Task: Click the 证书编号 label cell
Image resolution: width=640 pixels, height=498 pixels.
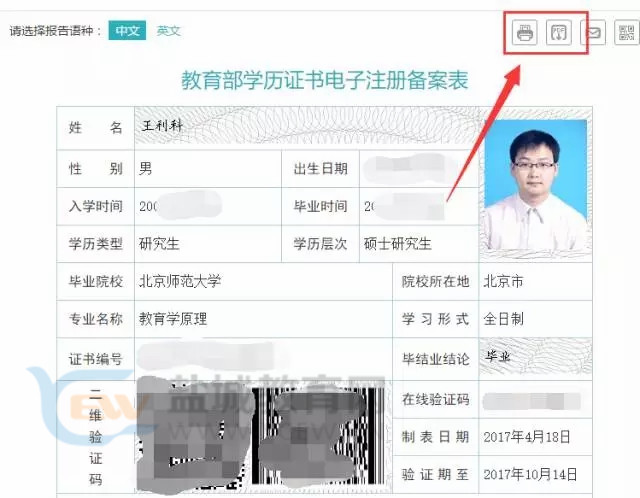Action: [95, 358]
